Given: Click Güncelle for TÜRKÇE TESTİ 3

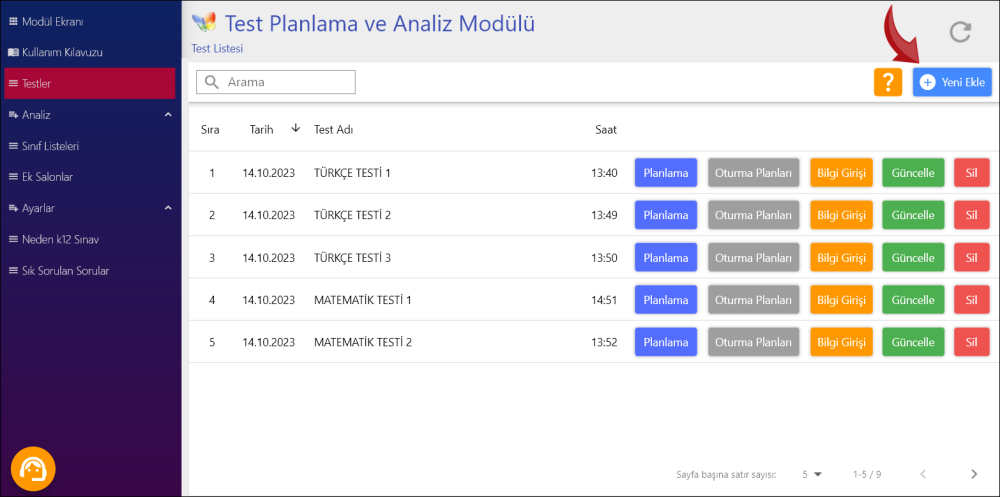Looking at the screenshot, I should 912,258.
